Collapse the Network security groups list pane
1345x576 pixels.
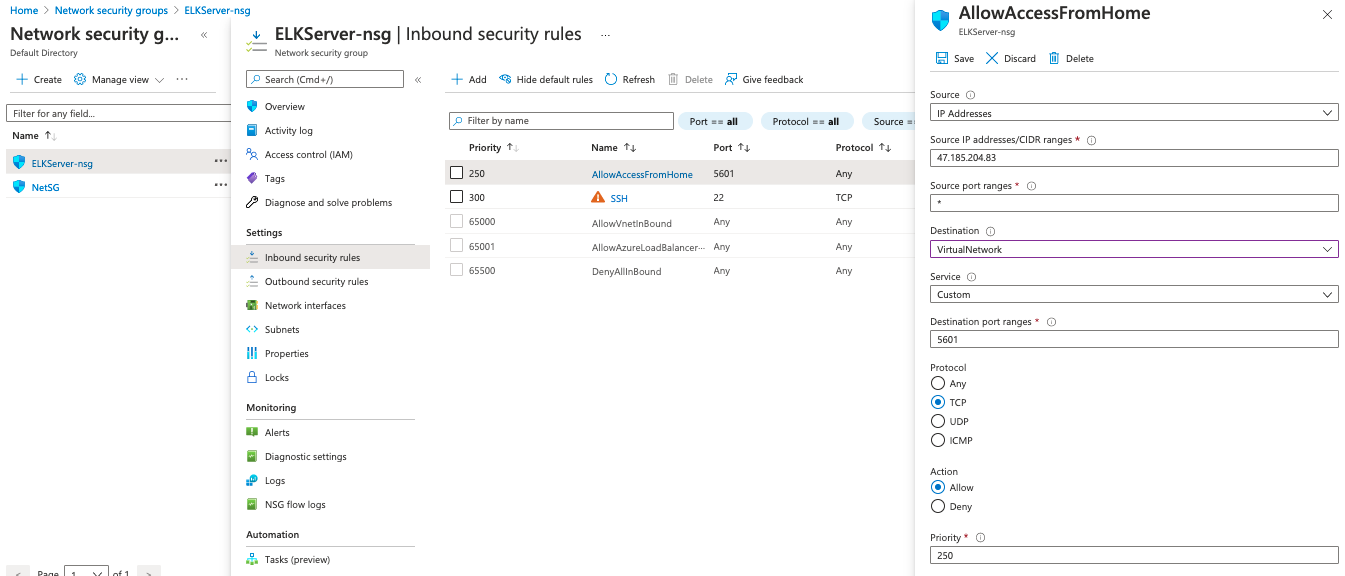(x=204, y=34)
